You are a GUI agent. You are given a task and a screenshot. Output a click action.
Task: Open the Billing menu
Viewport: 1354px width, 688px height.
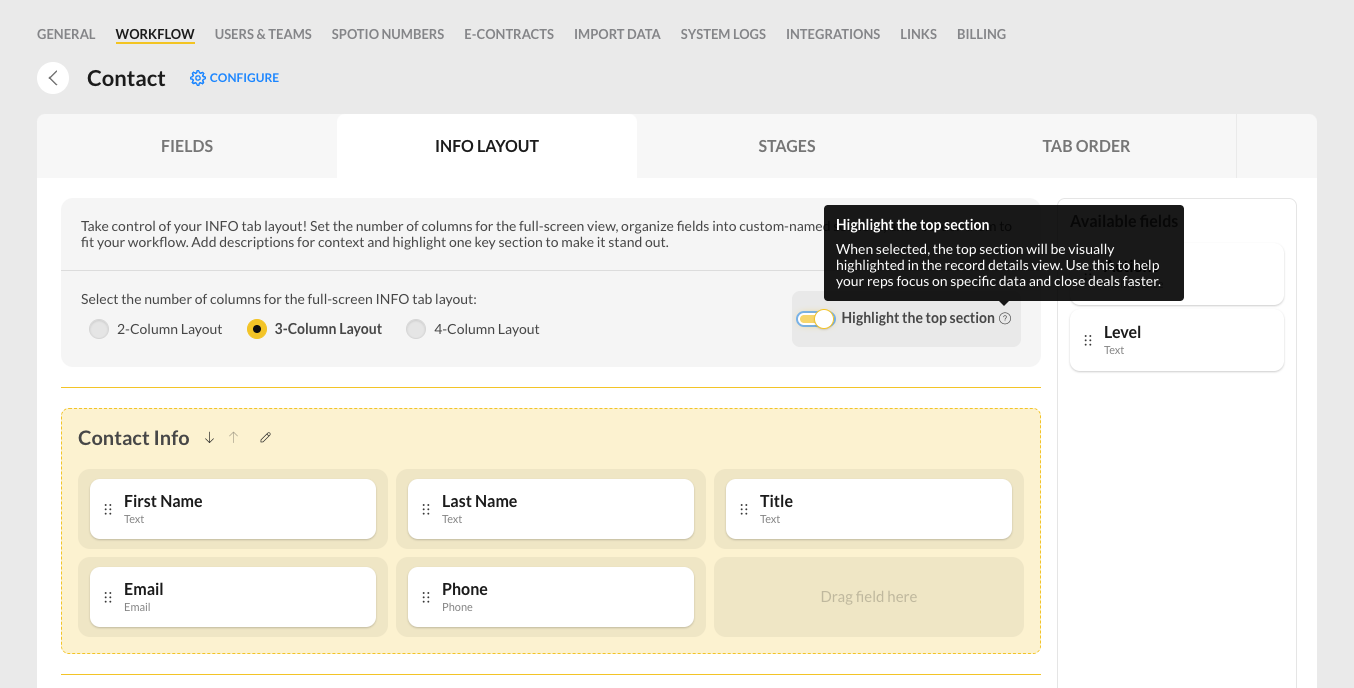(x=981, y=34)
